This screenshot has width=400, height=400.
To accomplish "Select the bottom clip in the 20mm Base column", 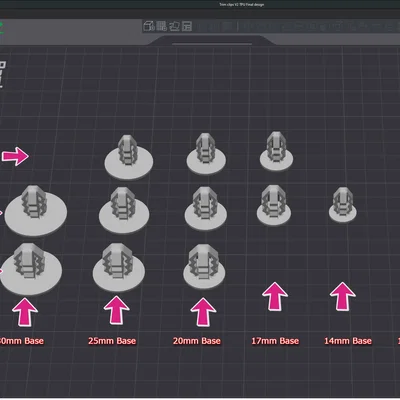I will coord(204,267).
